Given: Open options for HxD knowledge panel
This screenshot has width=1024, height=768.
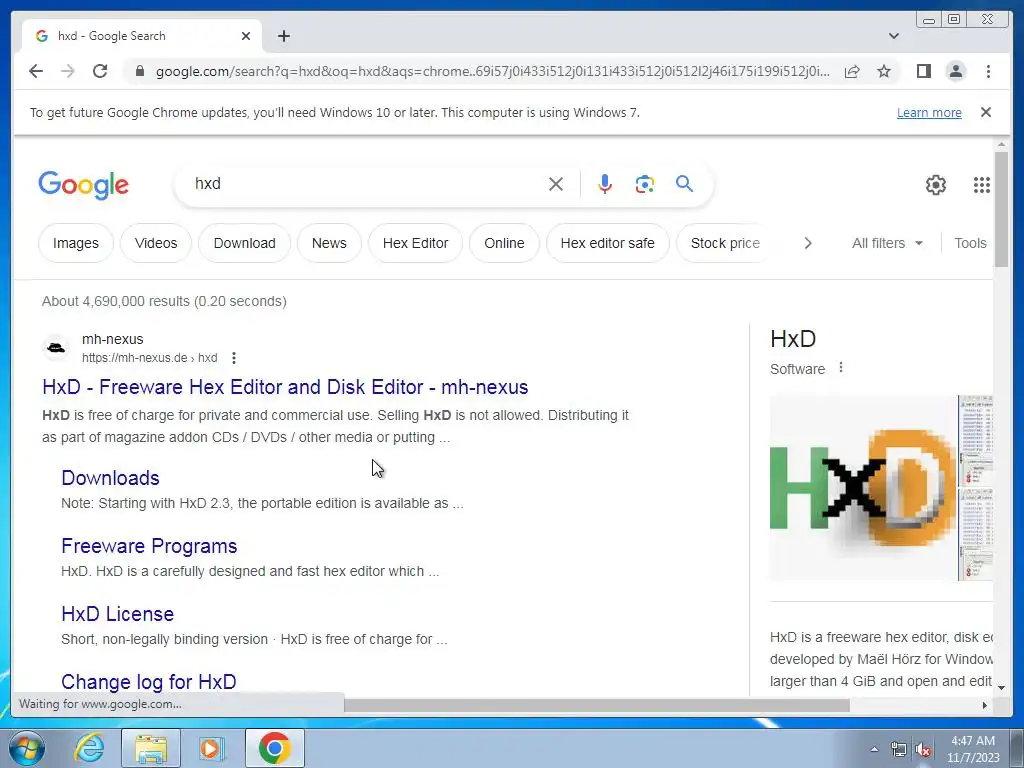Looking at the screenshot, I should pyautogui.click(x=841, y=368).
